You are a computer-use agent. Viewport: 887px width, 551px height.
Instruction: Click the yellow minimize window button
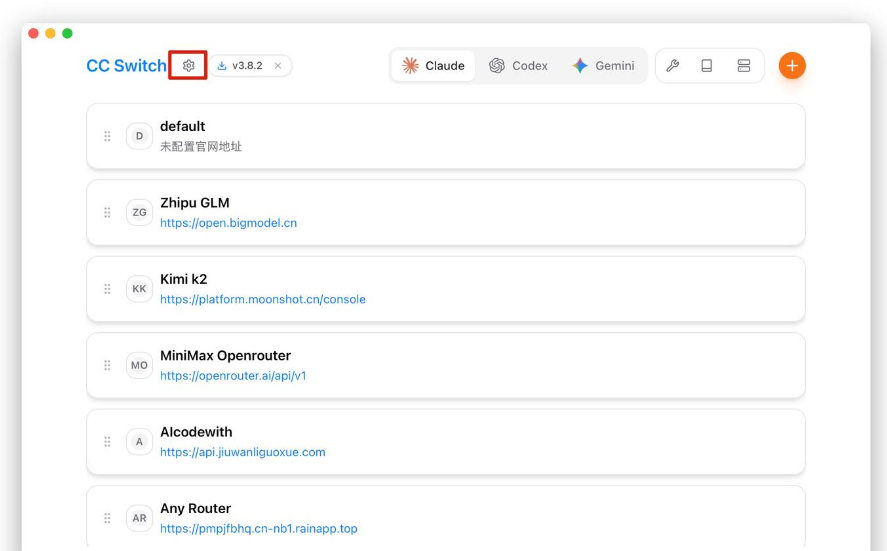click(50, 33)
